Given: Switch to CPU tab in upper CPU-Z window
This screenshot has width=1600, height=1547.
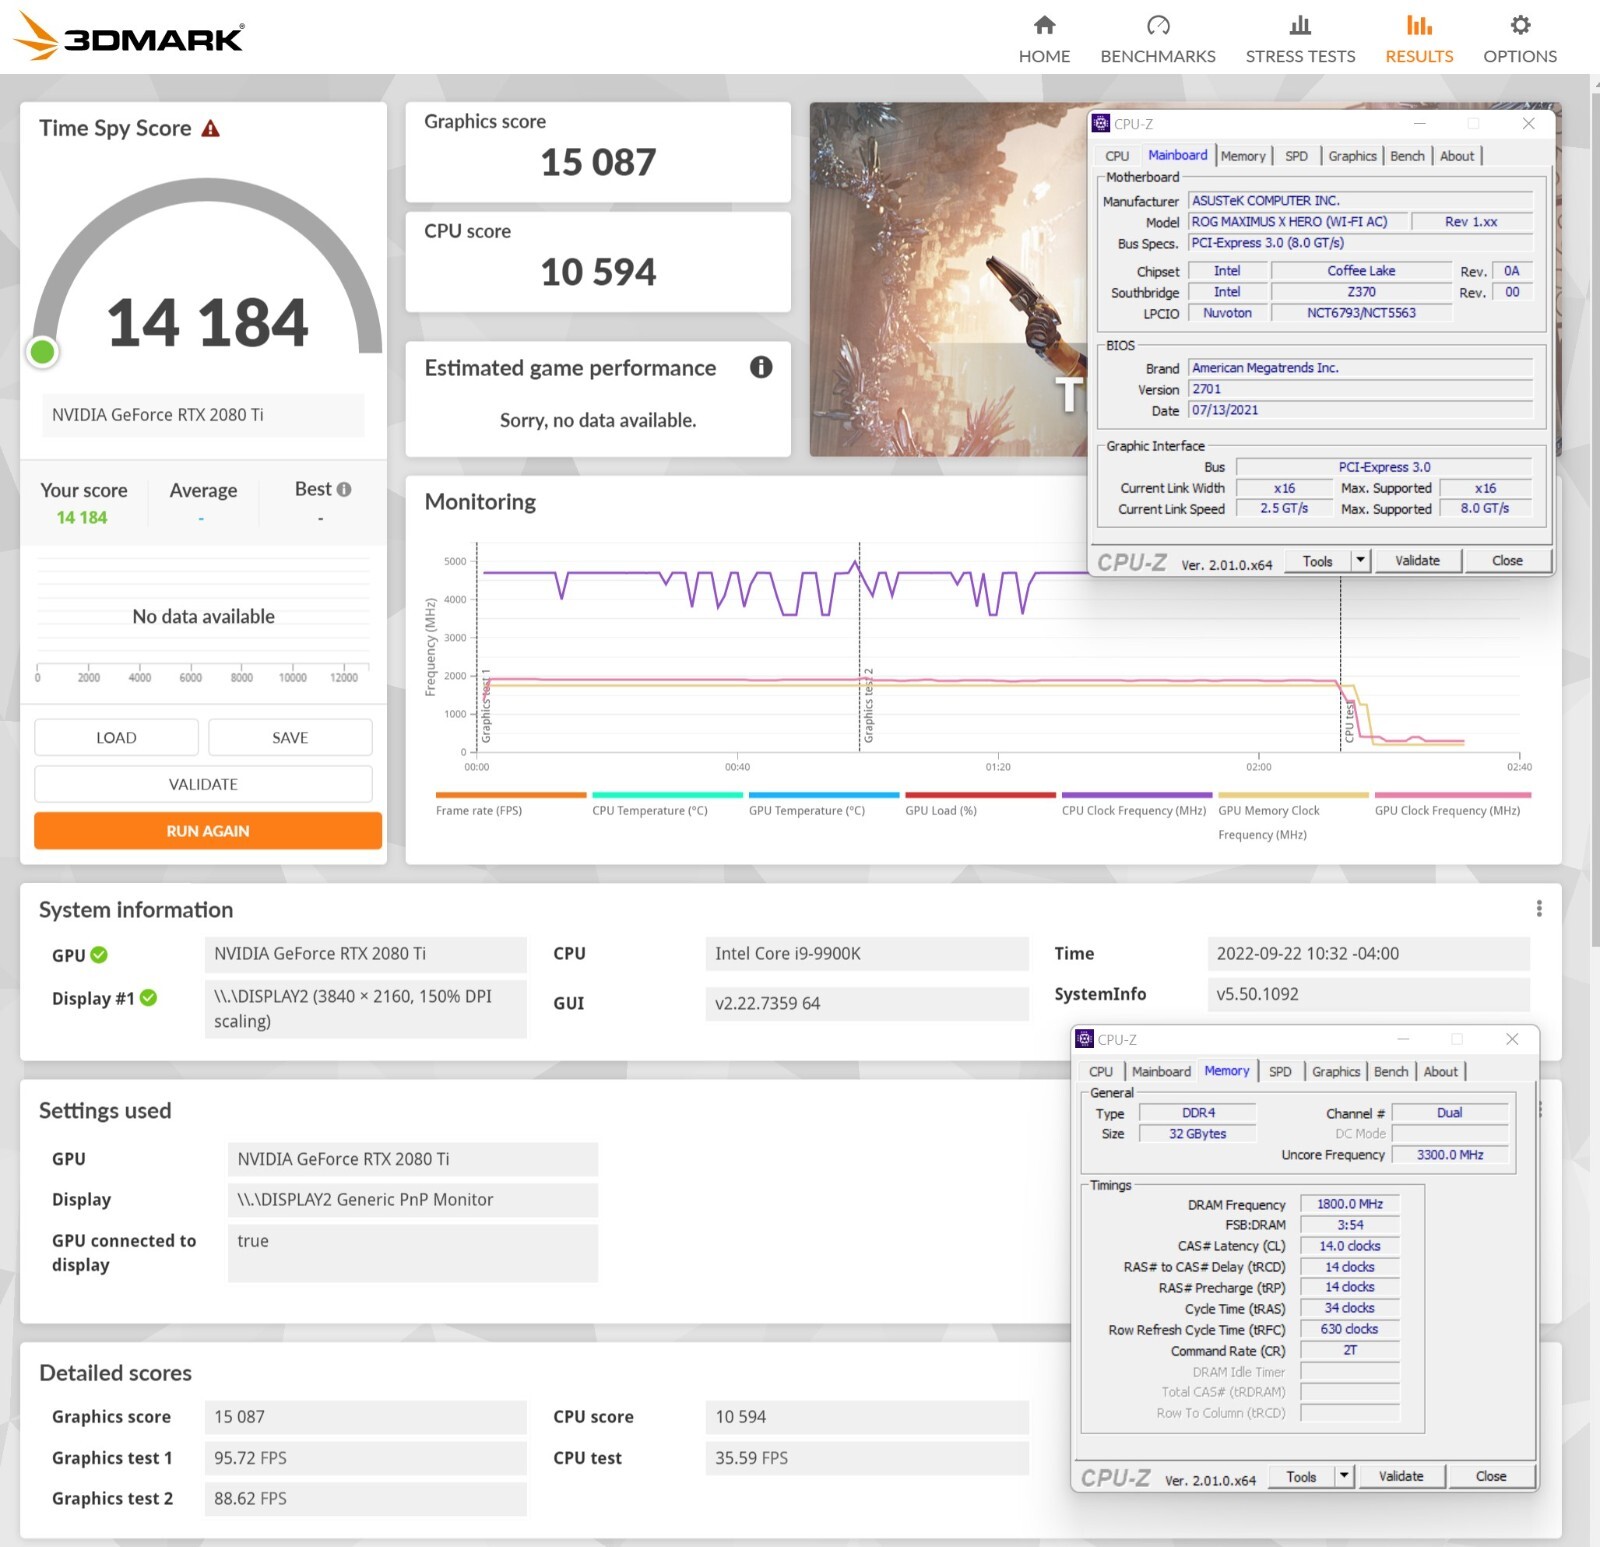Looking at the screenshot, I should coord(1117,156).
